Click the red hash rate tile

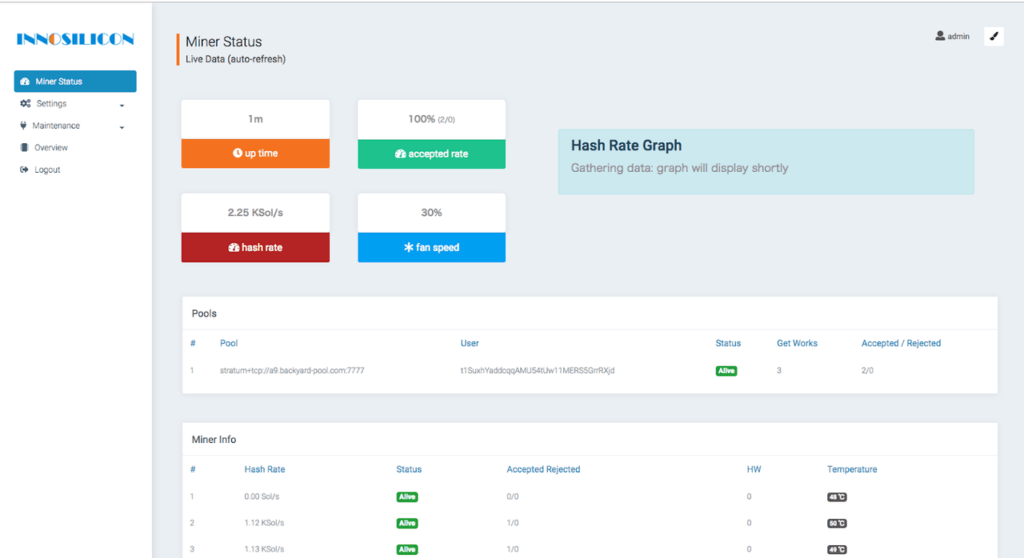pos(255,247)
